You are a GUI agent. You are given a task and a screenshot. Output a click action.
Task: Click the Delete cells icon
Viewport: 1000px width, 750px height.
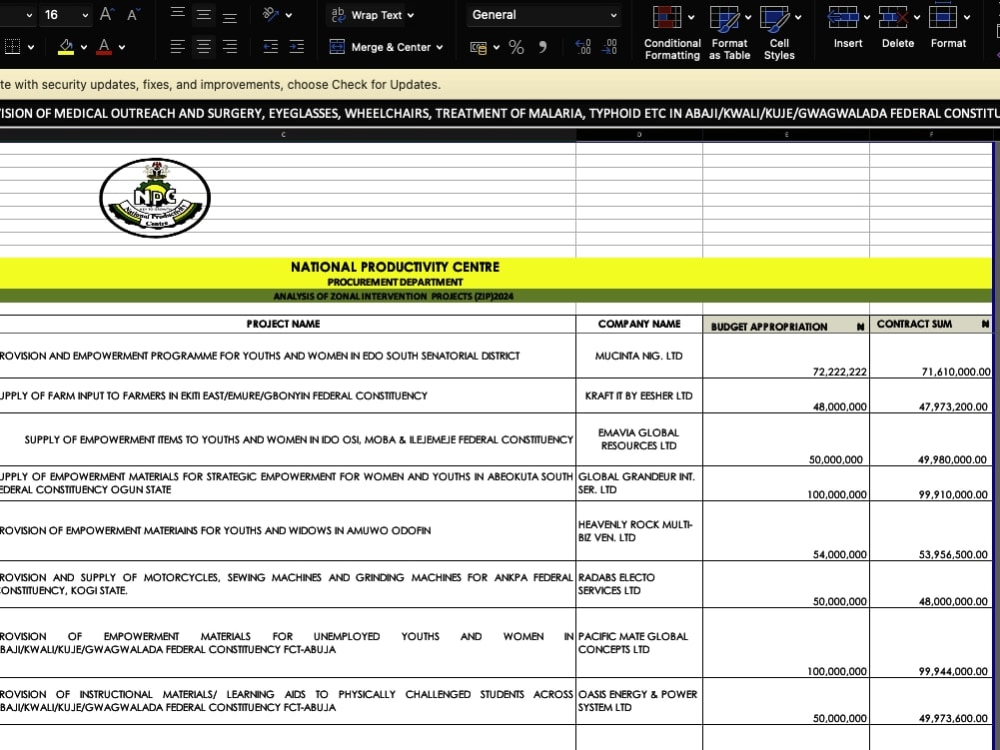pyautogui.click(x=893, y=17)
